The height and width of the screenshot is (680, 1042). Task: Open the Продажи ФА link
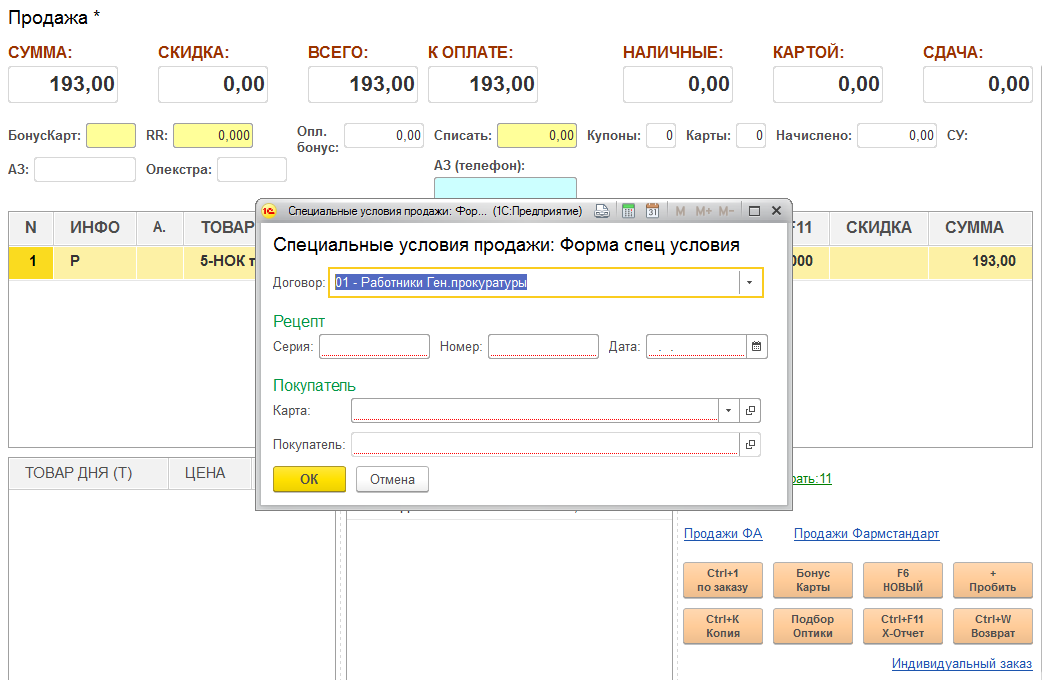point(723,534)
